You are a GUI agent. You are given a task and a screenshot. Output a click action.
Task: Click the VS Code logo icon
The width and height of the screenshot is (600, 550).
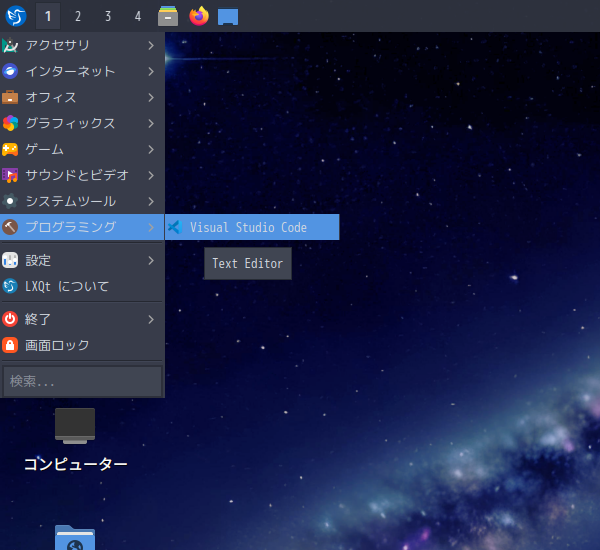pos(175,227)
